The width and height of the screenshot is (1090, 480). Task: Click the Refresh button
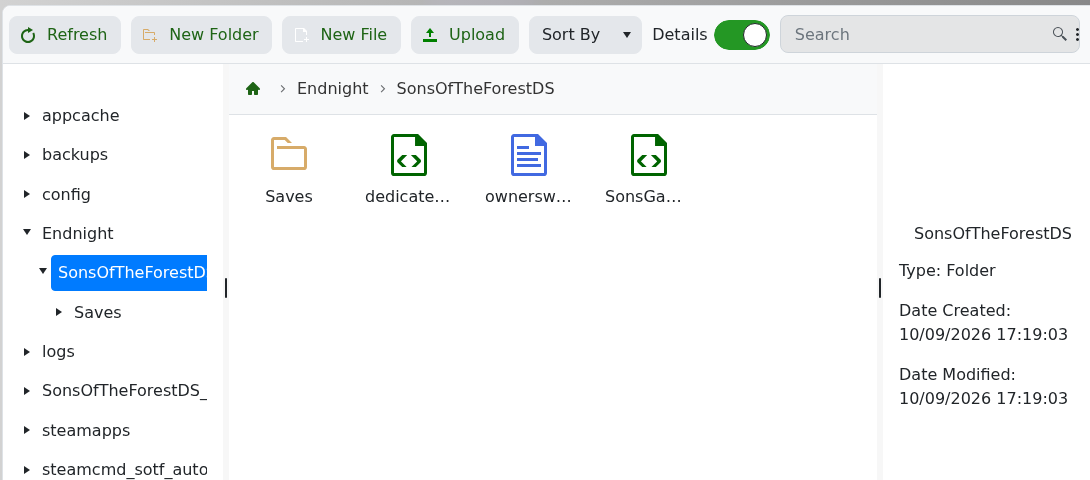pos(65,35)
